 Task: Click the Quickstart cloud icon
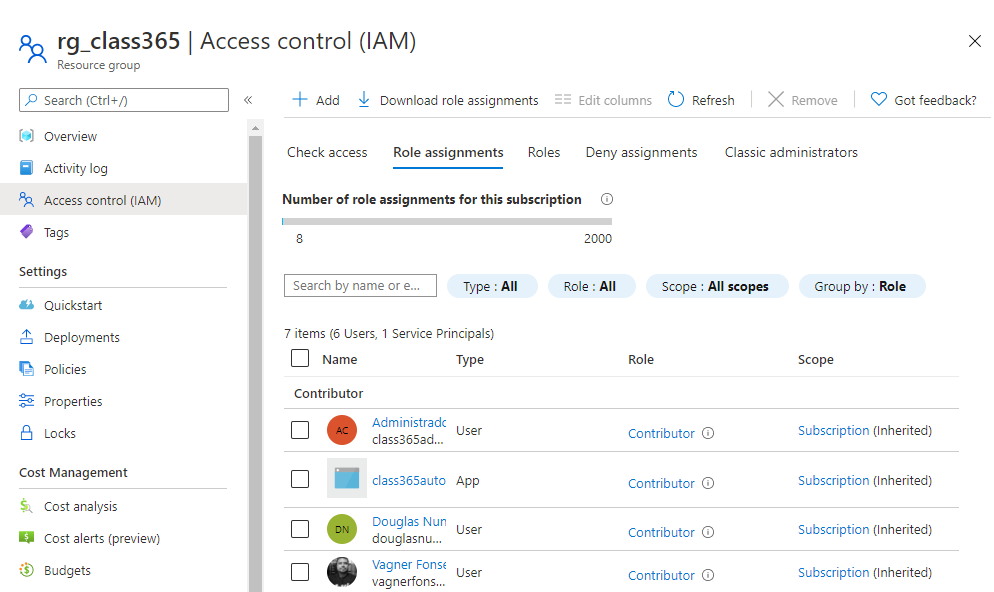tap(27, 305)
